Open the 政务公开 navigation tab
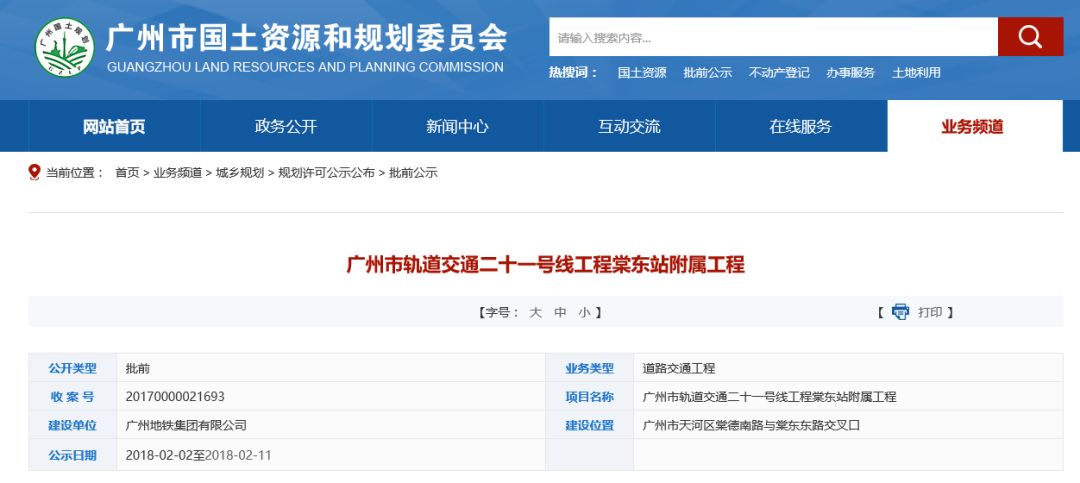Viewport: 1080px width, 483px height. 286,127
